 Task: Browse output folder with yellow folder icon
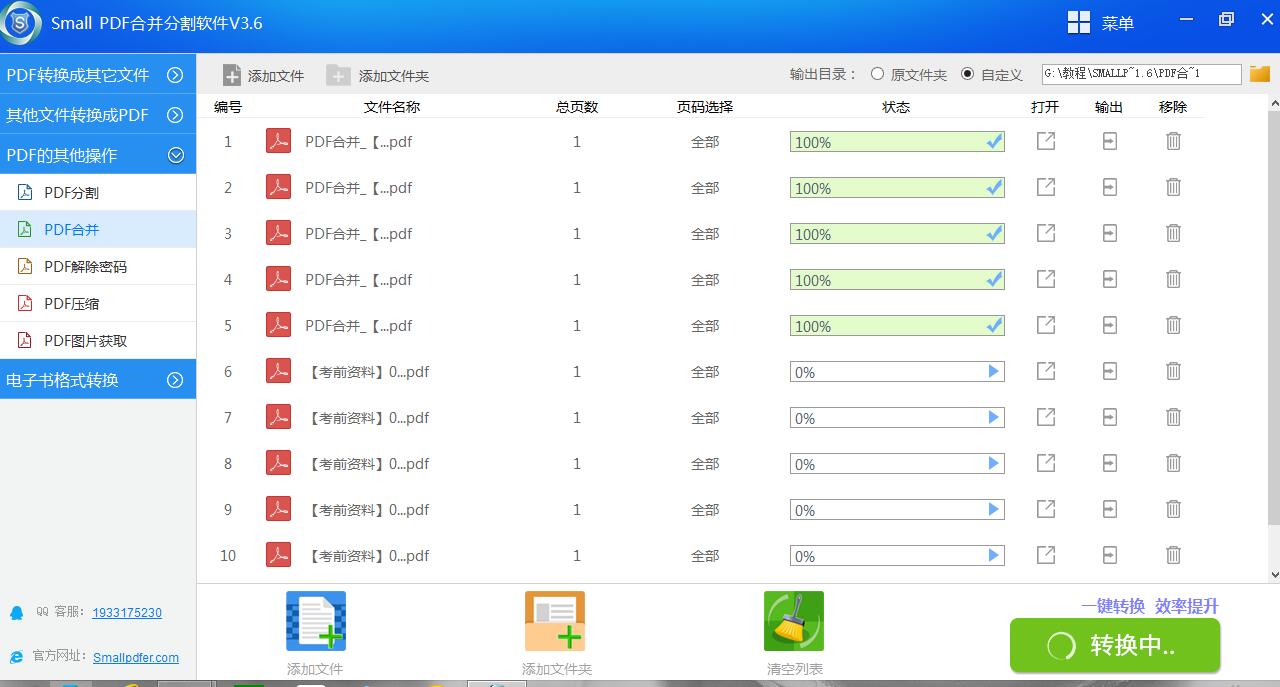tap(1259, 74)
